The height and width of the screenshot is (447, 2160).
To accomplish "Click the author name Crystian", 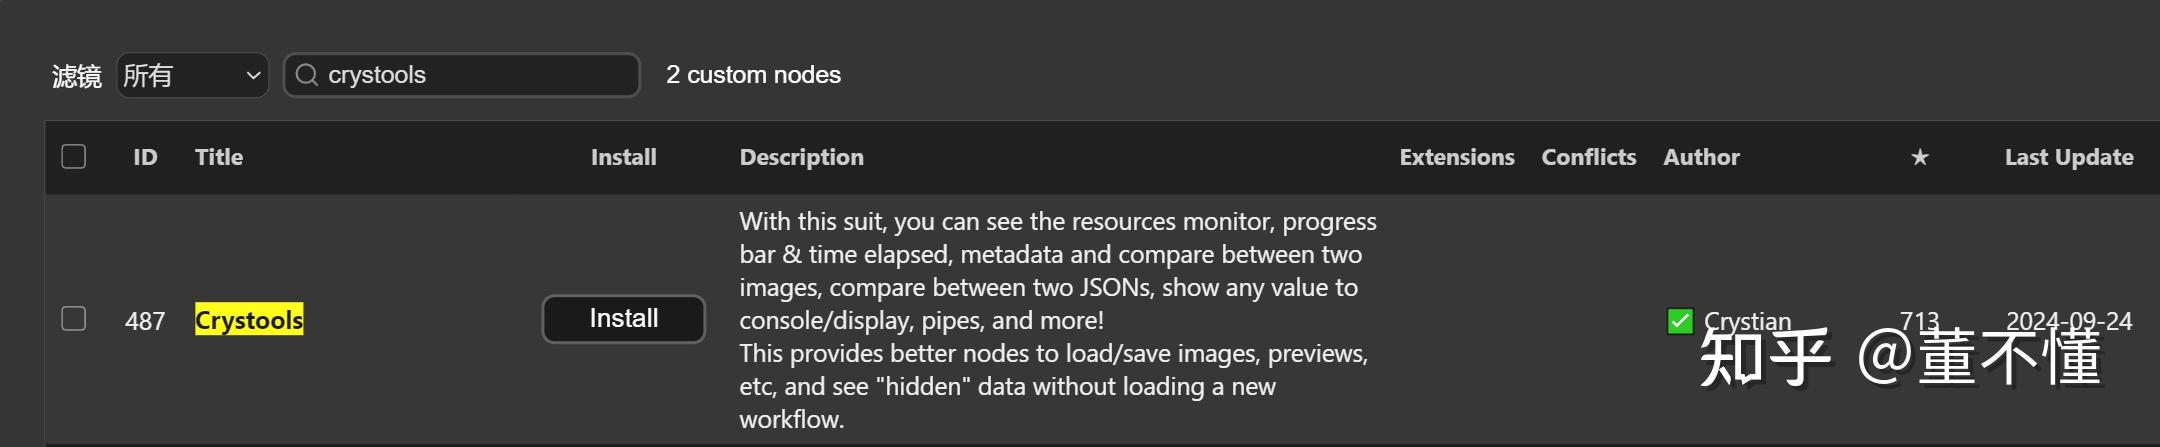I will [x=1747, y=321].
